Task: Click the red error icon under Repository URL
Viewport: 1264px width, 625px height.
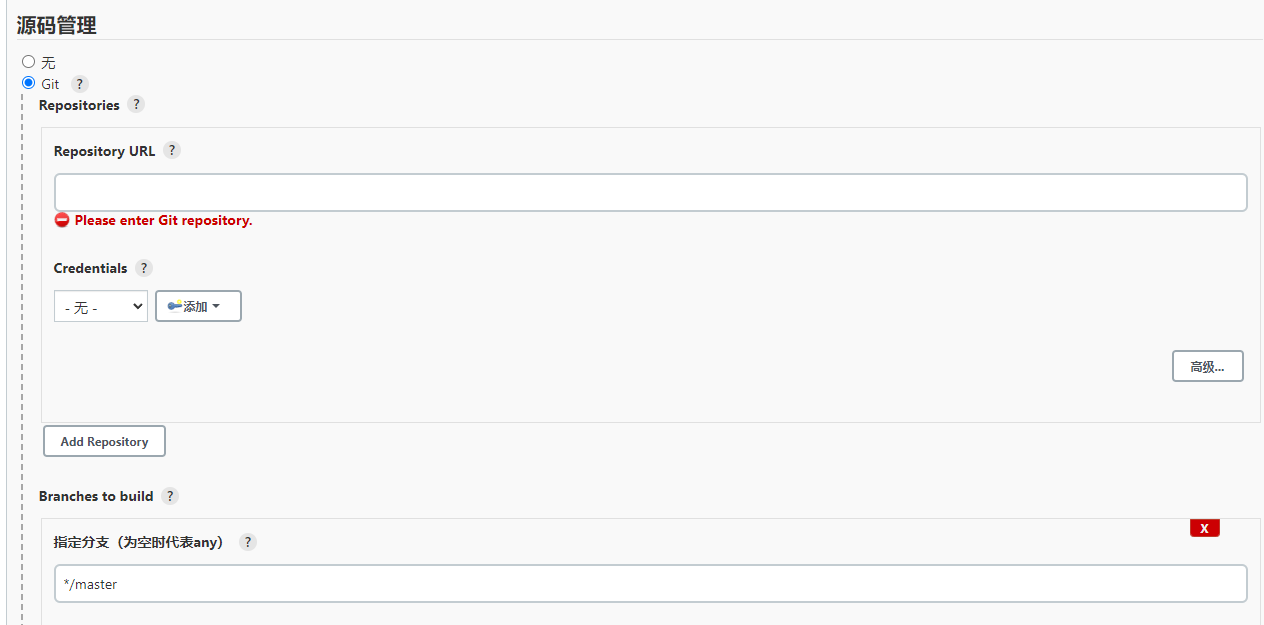Action: (x=62, y=220)
